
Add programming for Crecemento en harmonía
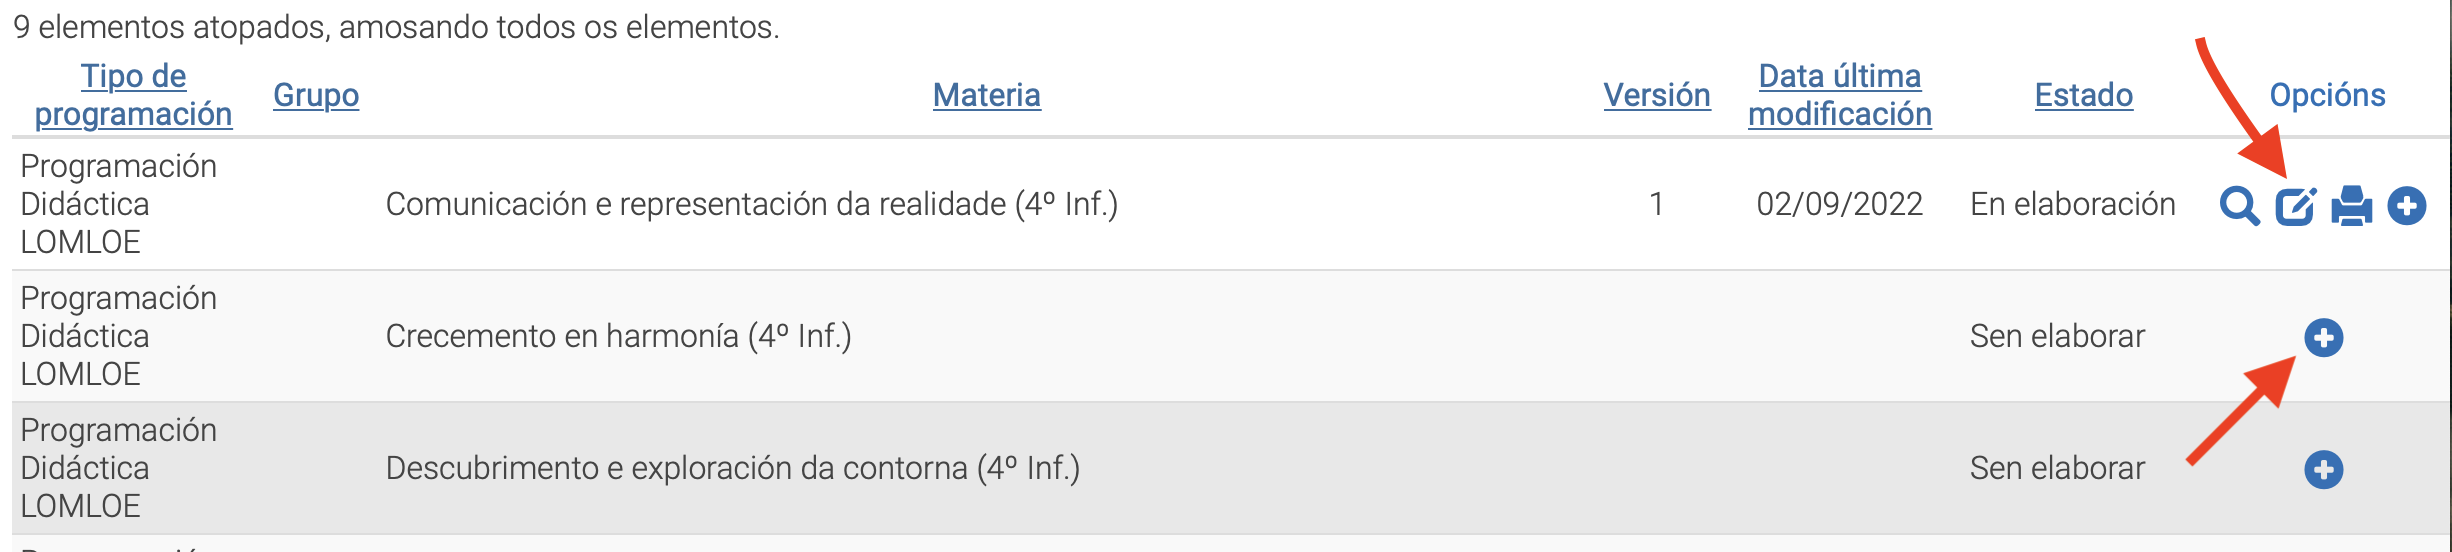(2324, 338)
